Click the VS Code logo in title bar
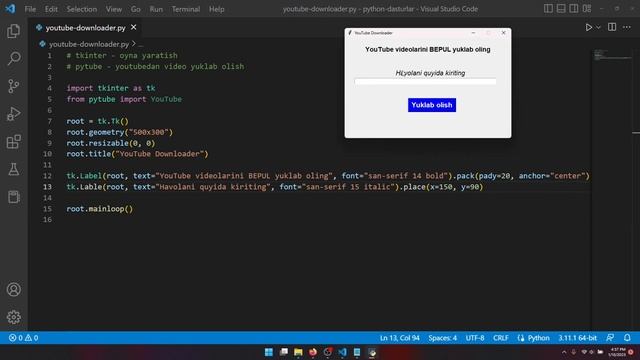 10,9
